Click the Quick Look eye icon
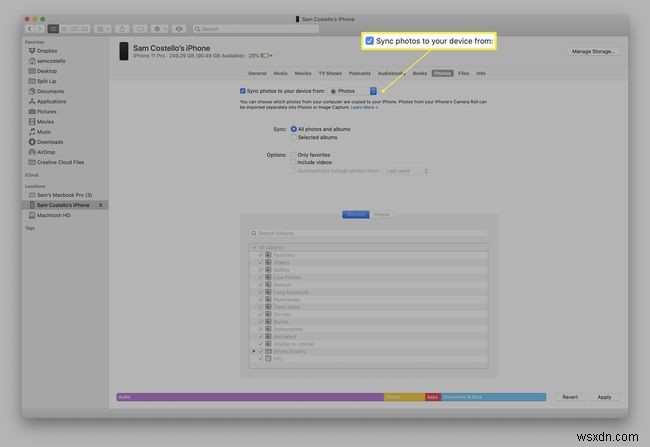The width and height of the screenshot is (650, 447). [x=179, y=29]
